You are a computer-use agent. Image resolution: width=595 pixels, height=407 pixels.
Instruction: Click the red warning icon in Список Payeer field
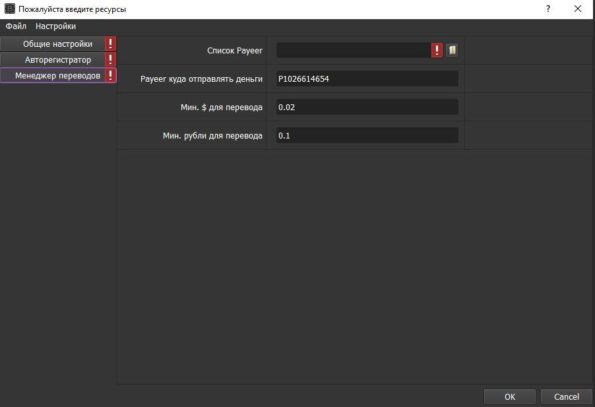click(437, 50)
